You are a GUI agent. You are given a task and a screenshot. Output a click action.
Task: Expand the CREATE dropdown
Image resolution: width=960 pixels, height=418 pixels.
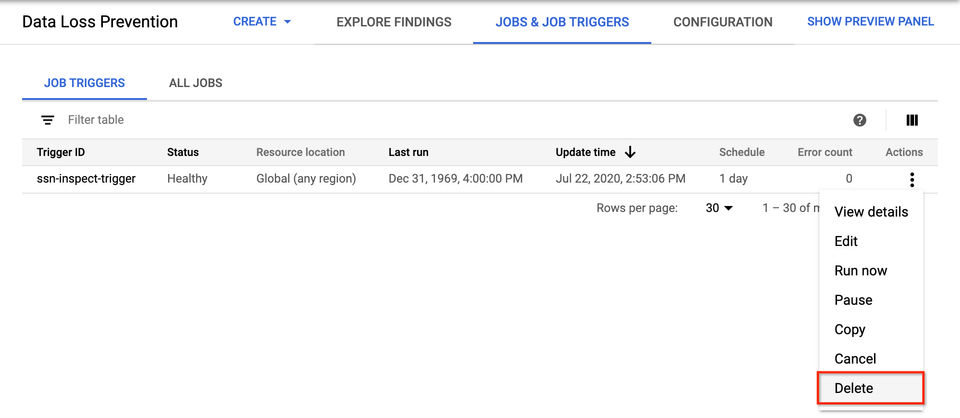[x=262, y=22]
